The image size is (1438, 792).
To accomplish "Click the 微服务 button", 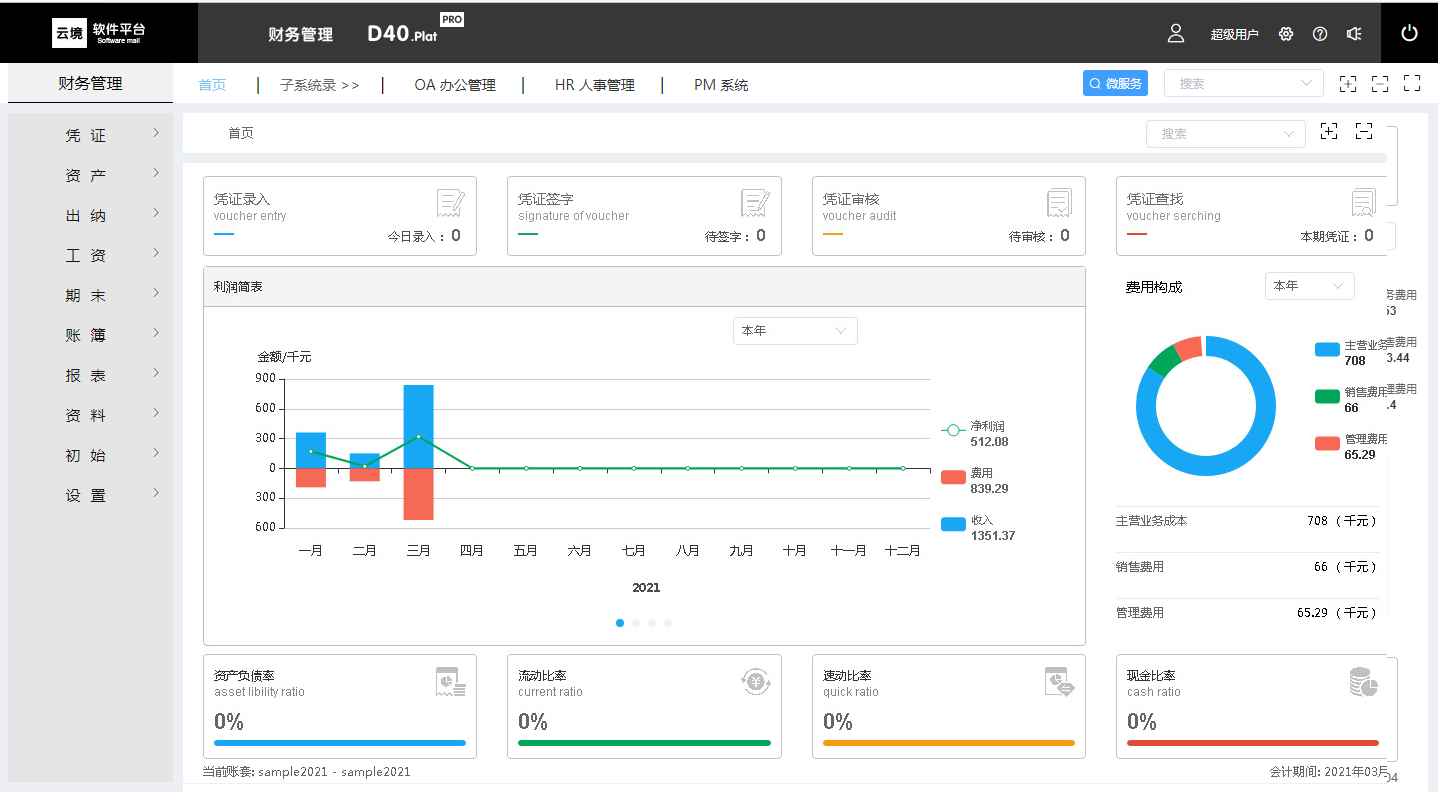I will (1115, 84).
